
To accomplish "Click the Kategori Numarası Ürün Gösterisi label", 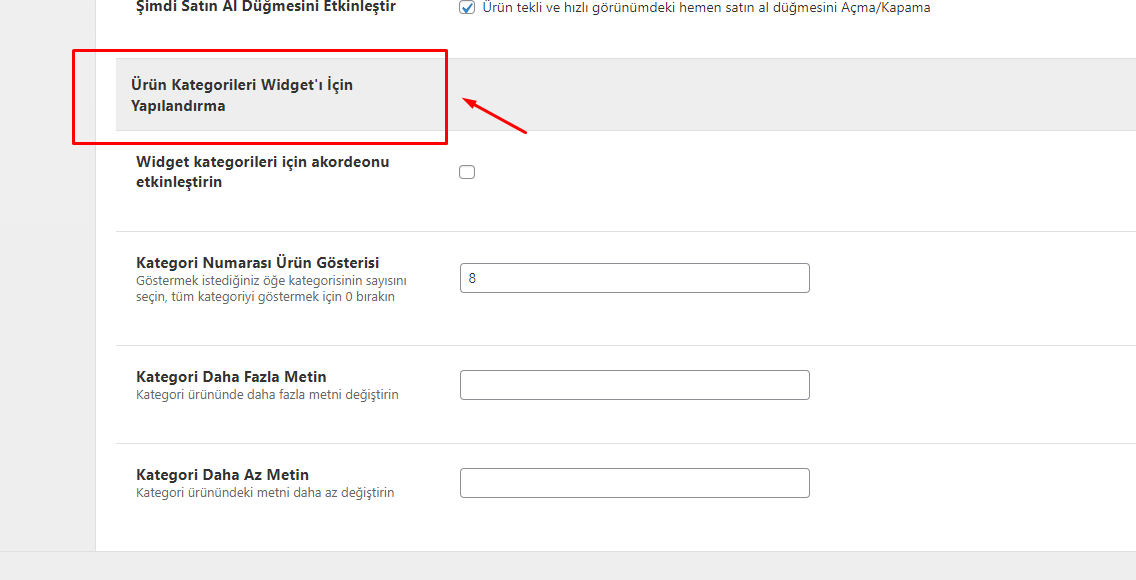I will click(258, 262).
